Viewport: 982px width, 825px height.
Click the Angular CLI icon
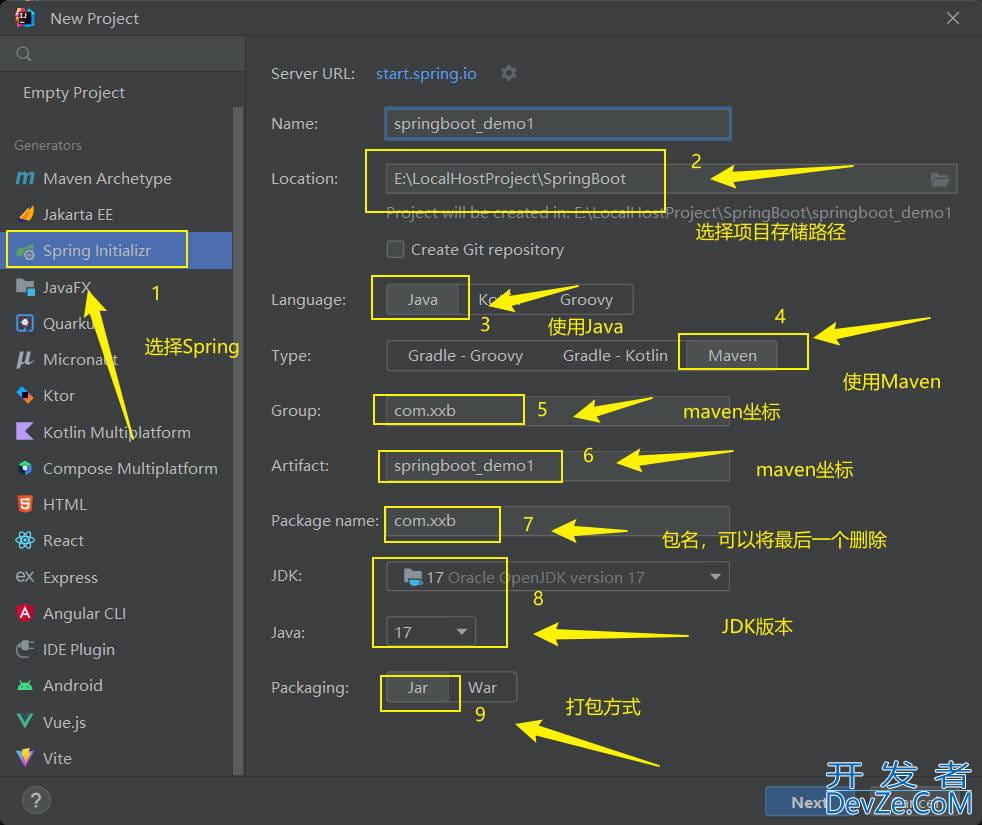[25, 613]
